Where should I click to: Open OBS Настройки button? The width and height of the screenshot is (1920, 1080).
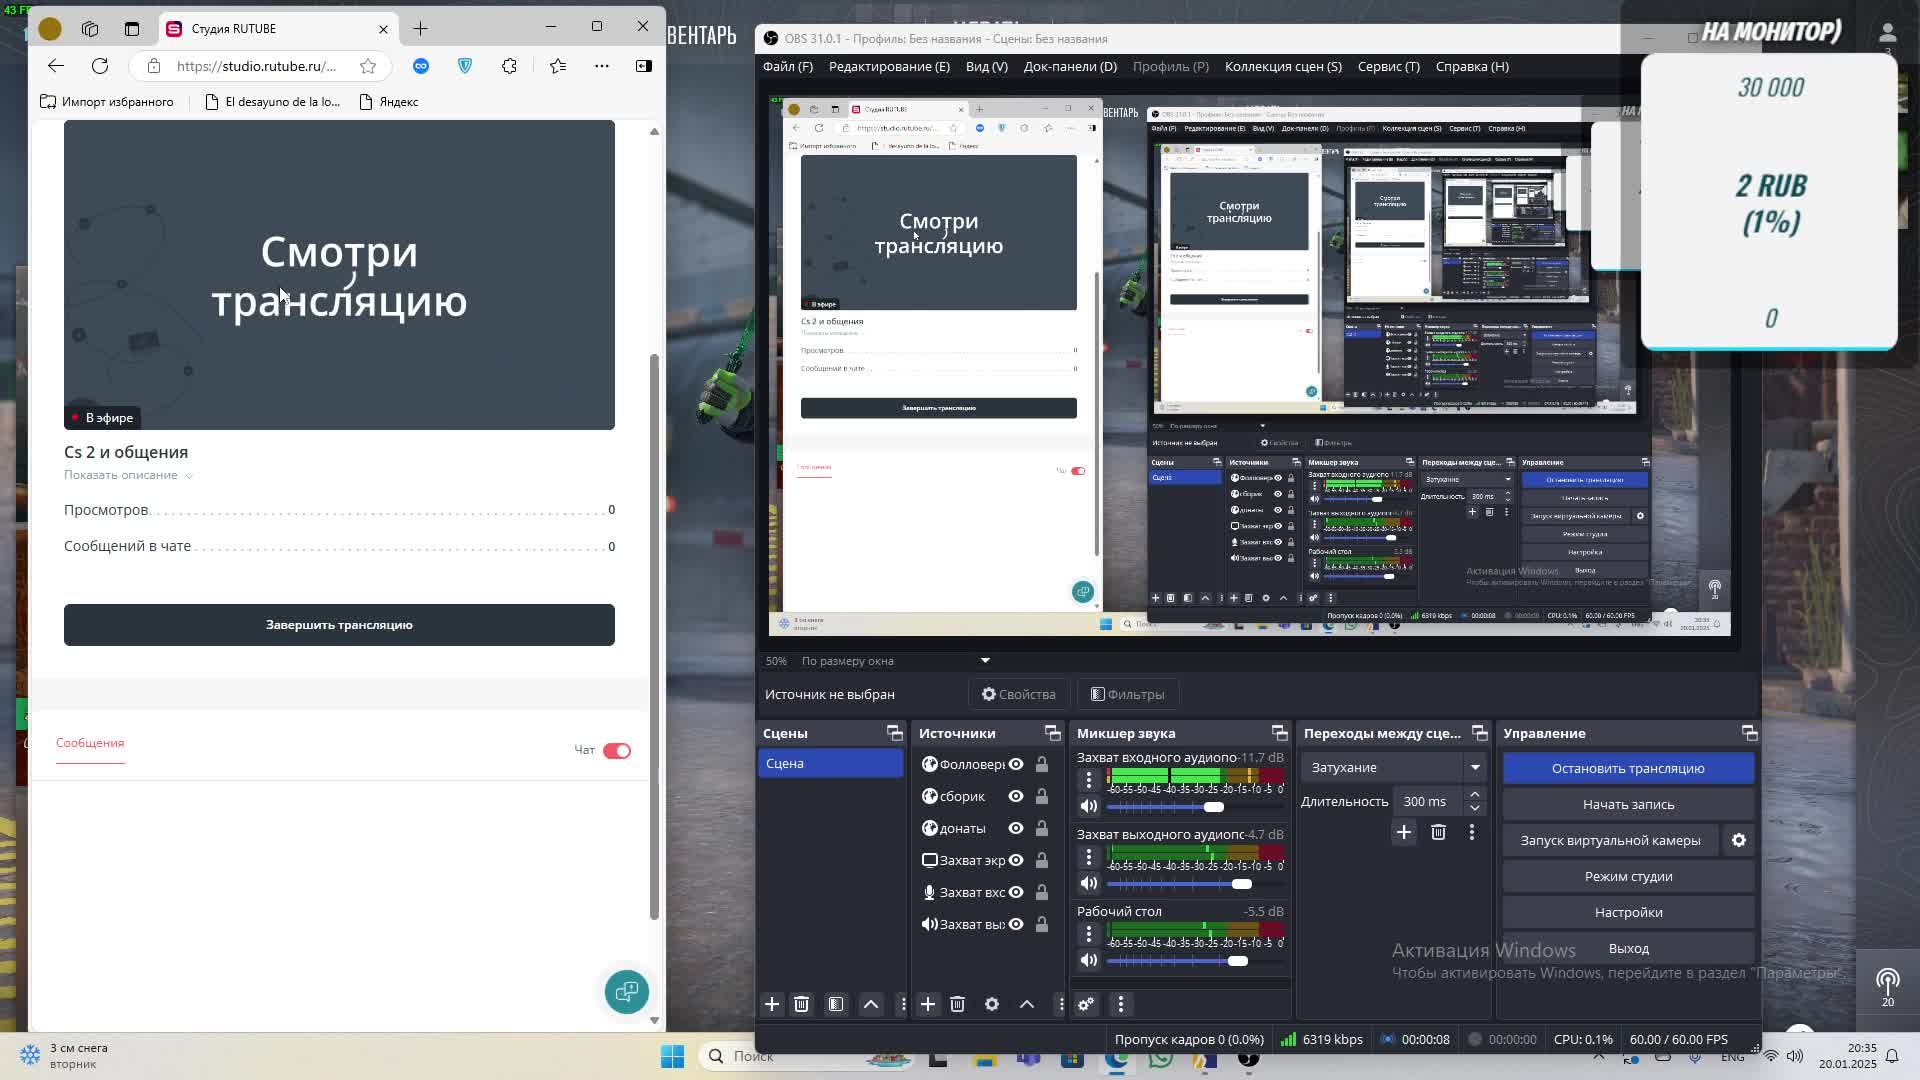[1628, 913]
